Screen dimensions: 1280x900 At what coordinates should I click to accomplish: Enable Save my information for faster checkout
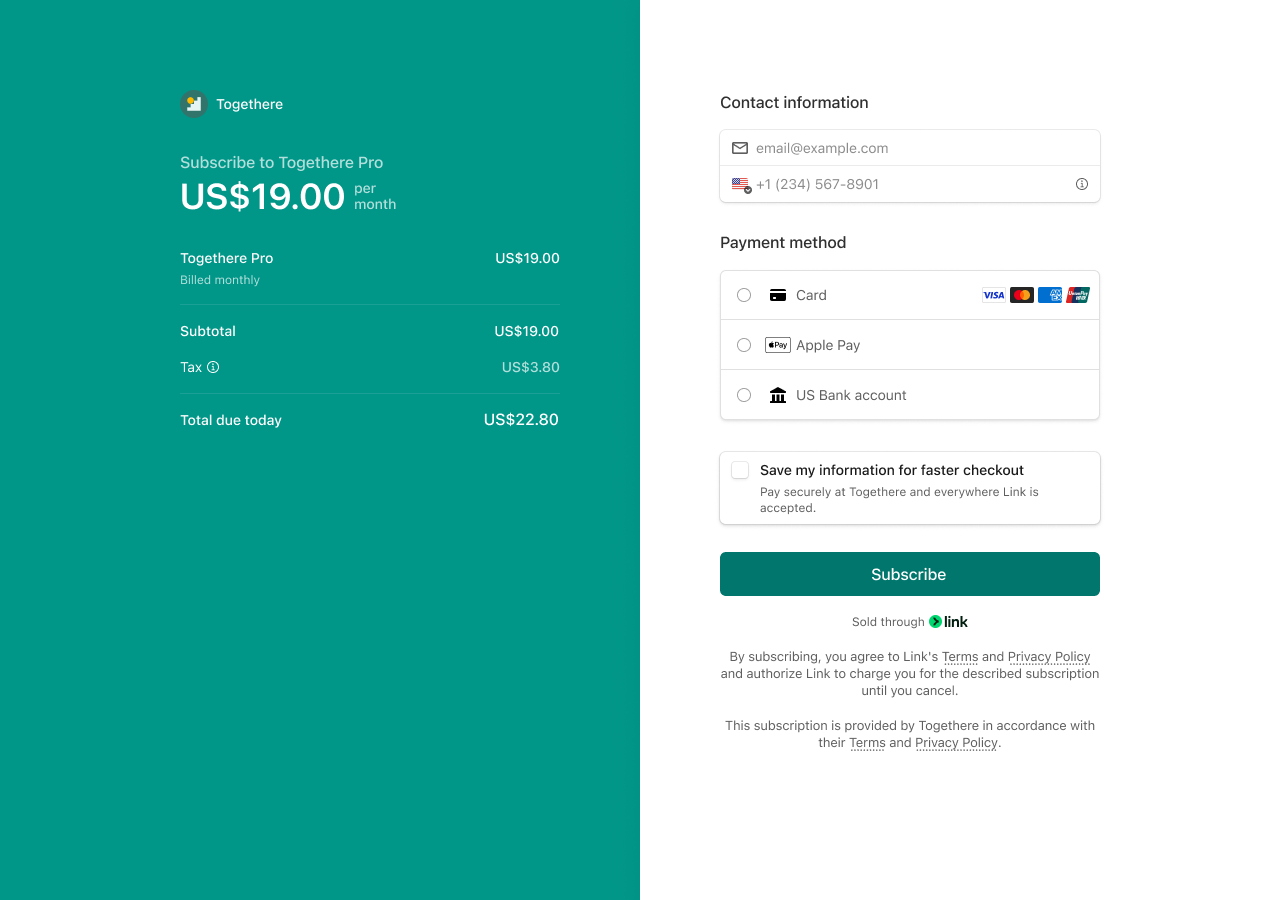pyautogui.click(x=740, y=470)
